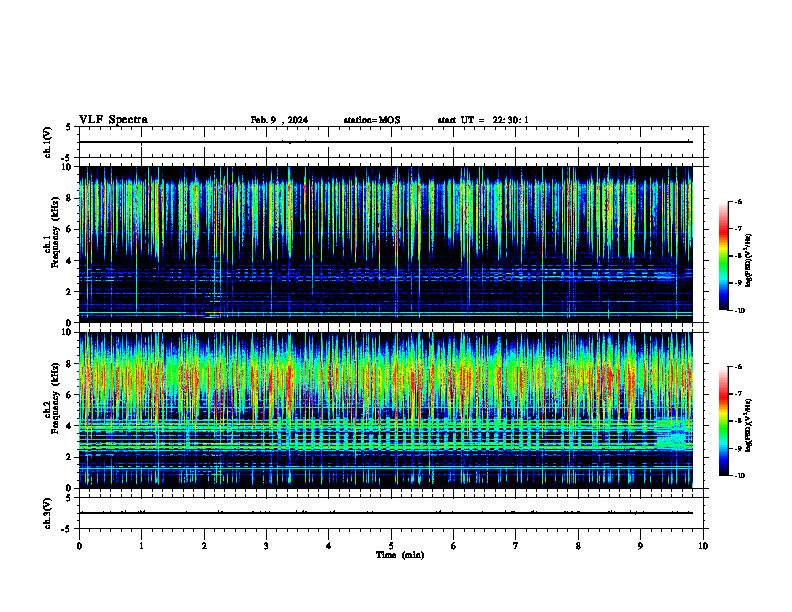
Task: Click the ch.2 spectrogram color scale bar
Action: 724,421
